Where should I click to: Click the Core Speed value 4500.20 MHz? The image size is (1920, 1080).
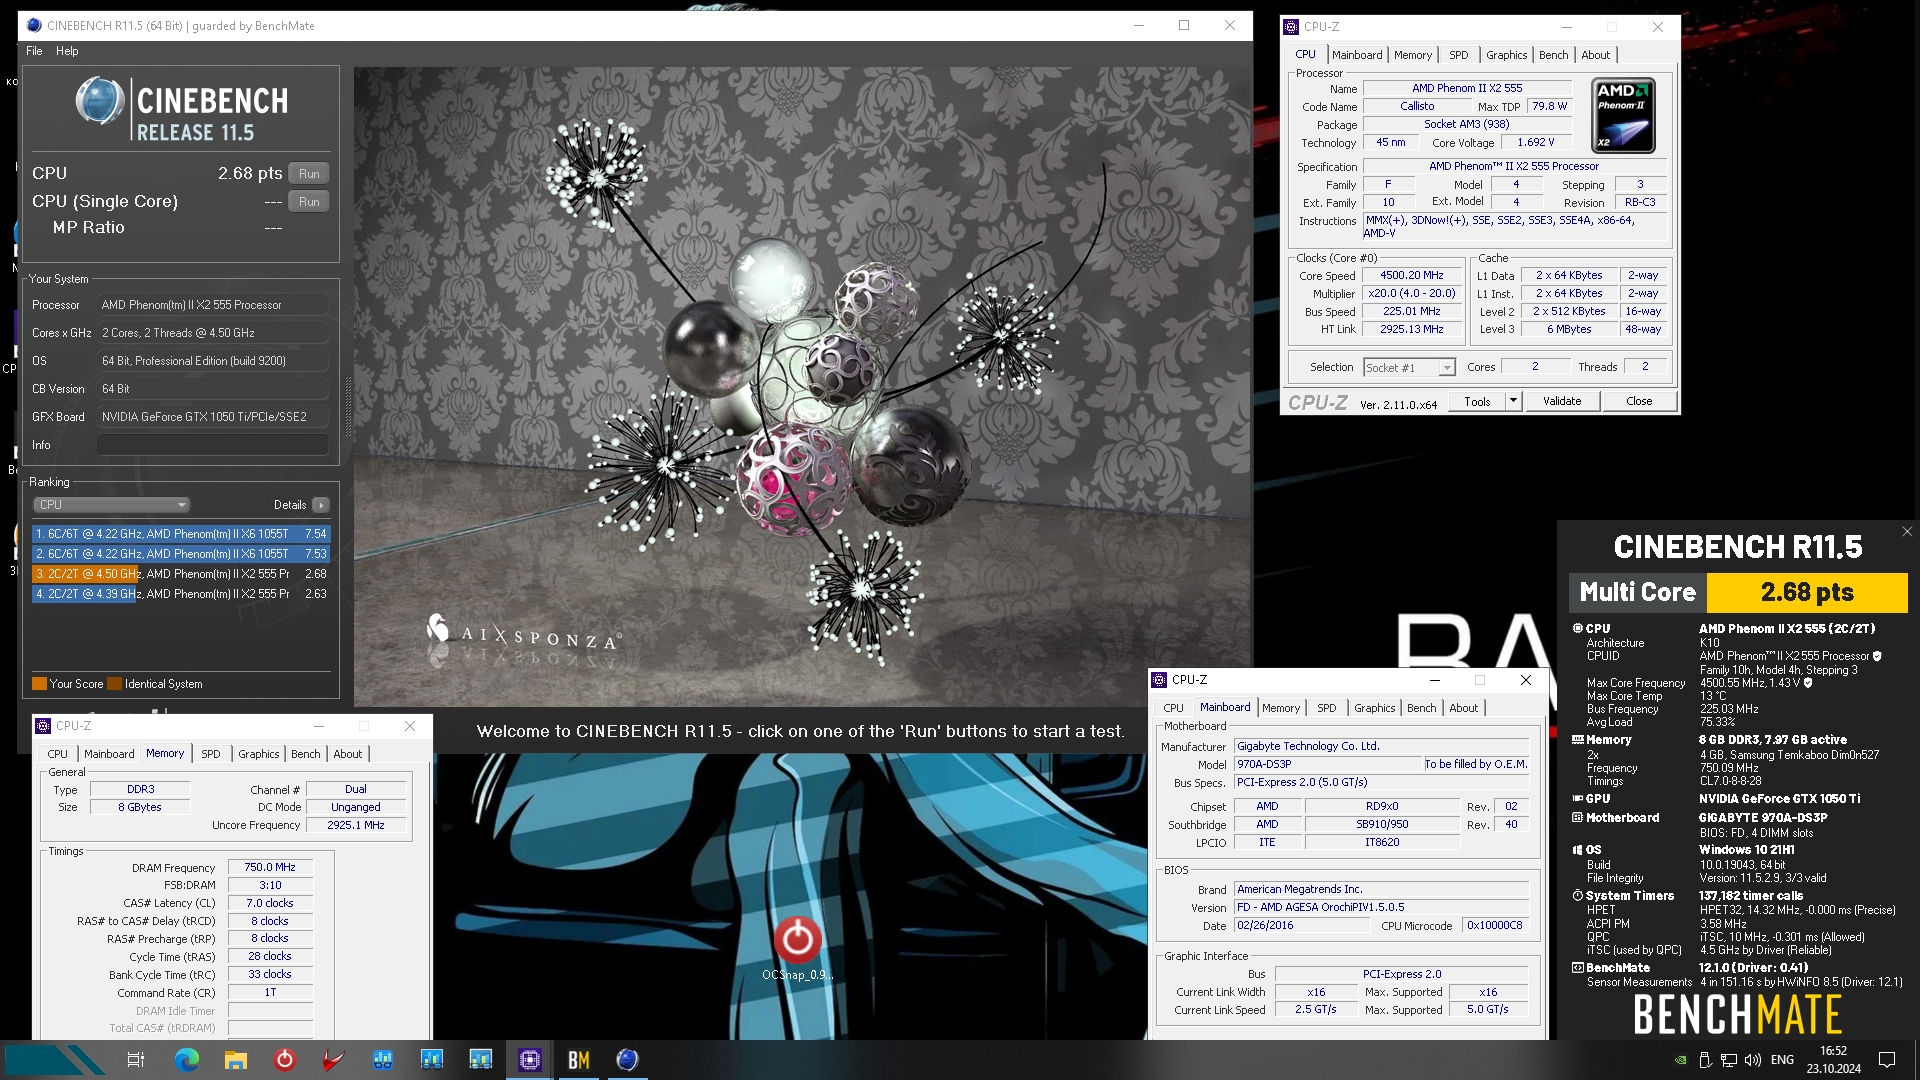tap(1411, 276)
